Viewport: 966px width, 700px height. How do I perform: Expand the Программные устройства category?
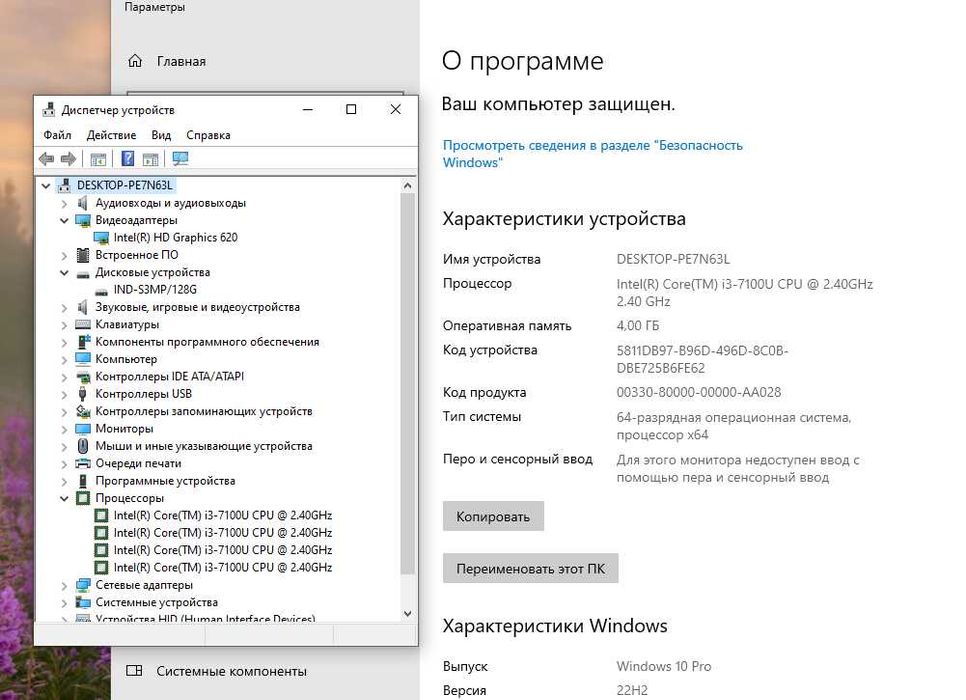click(64, 481)
